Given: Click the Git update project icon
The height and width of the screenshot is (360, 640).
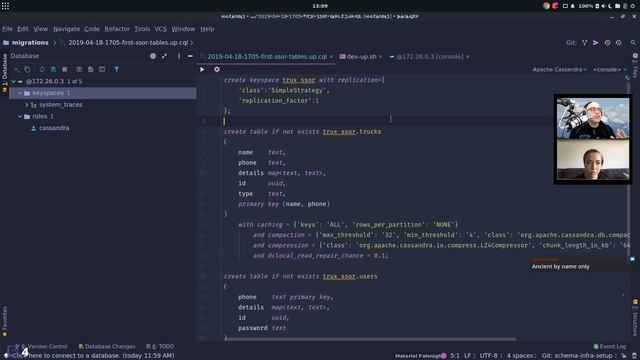Looking at the screenshot, I should [584, 42].
